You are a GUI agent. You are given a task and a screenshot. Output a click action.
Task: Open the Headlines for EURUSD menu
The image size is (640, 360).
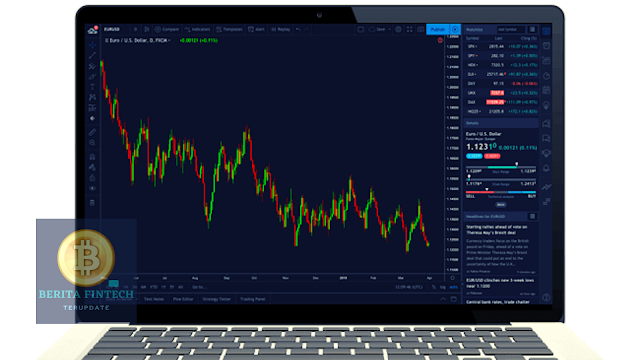pyautogui.click(x=532, y=216)
